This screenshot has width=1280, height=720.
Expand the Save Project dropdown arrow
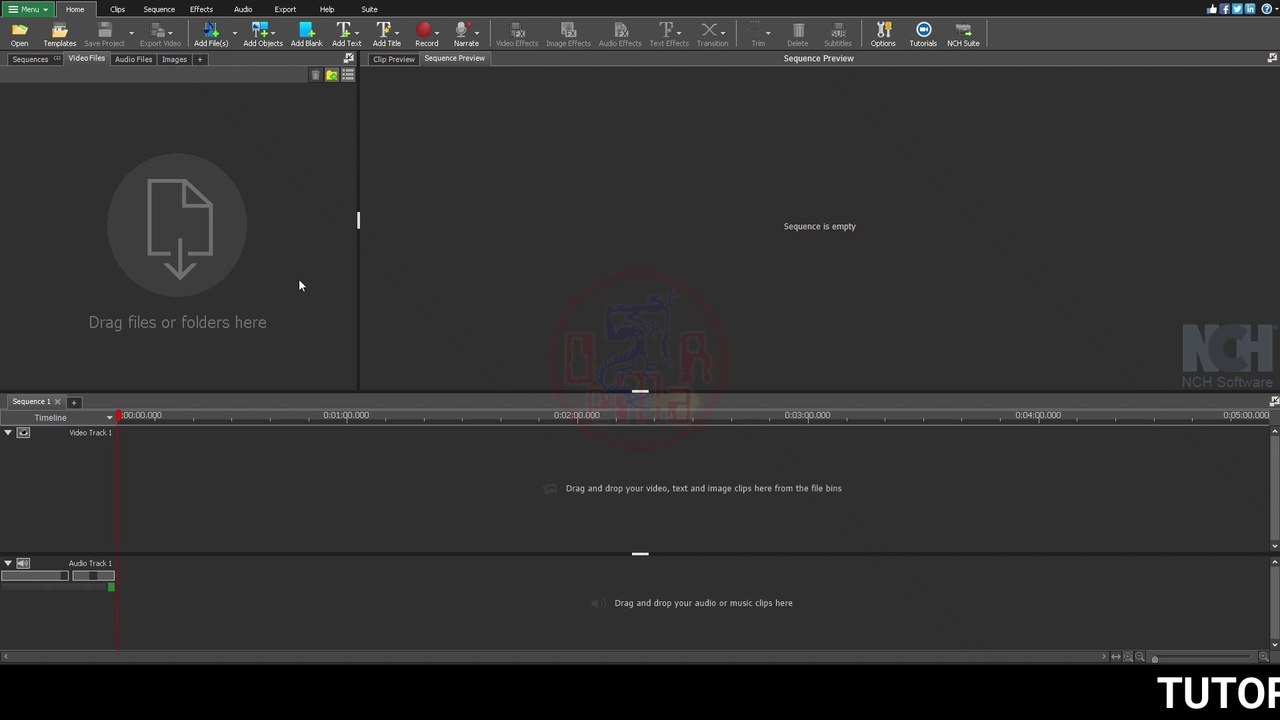point(131,33)
